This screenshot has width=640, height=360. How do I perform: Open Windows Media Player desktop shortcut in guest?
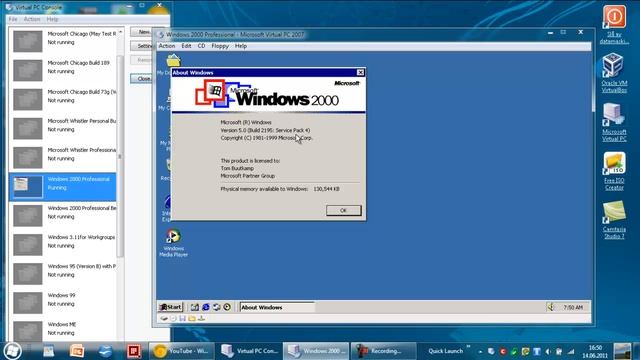point(173,243)
